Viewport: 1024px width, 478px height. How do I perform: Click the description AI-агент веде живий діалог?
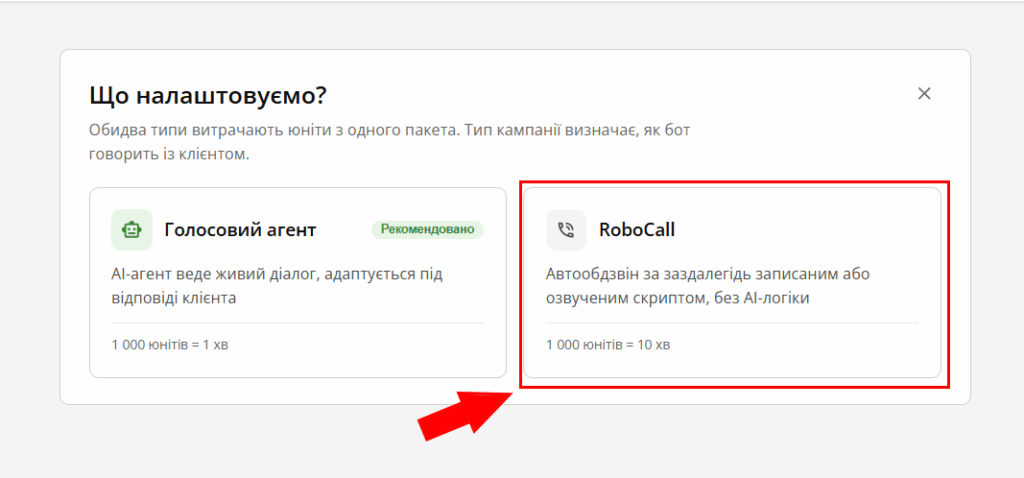click(x=277, y=286)
